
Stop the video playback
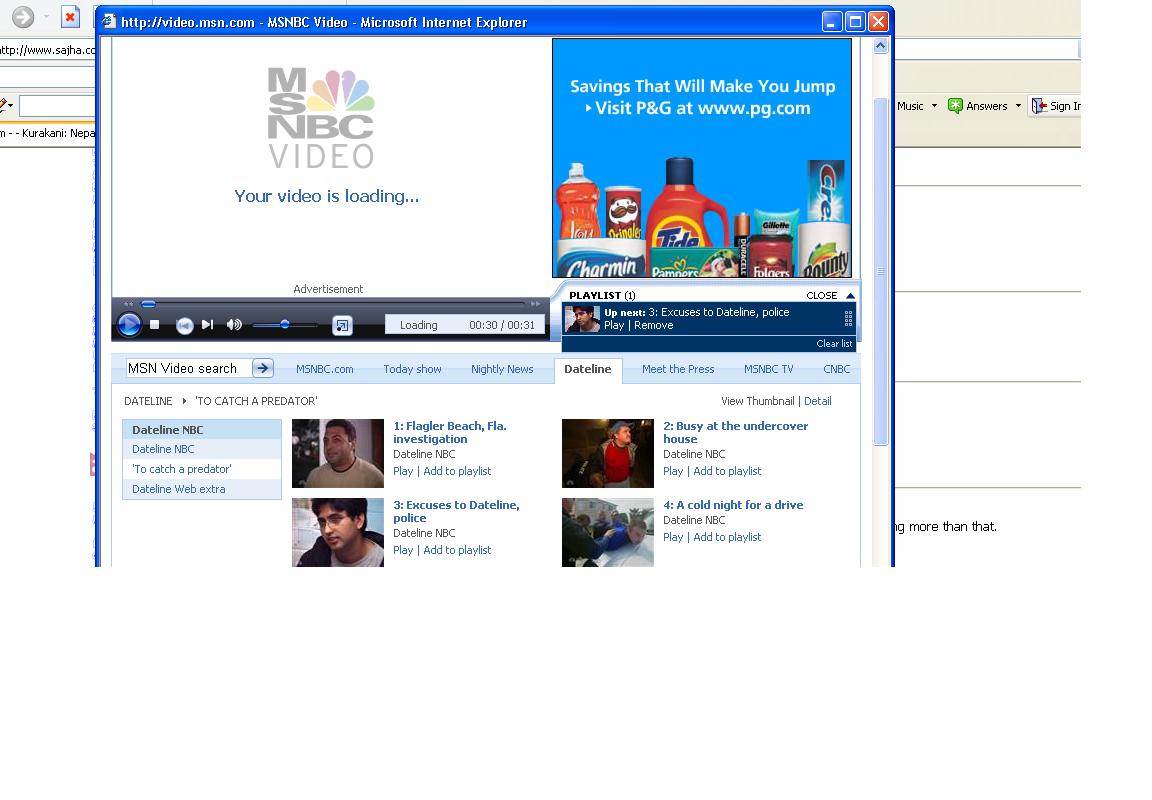click(155, 324)
